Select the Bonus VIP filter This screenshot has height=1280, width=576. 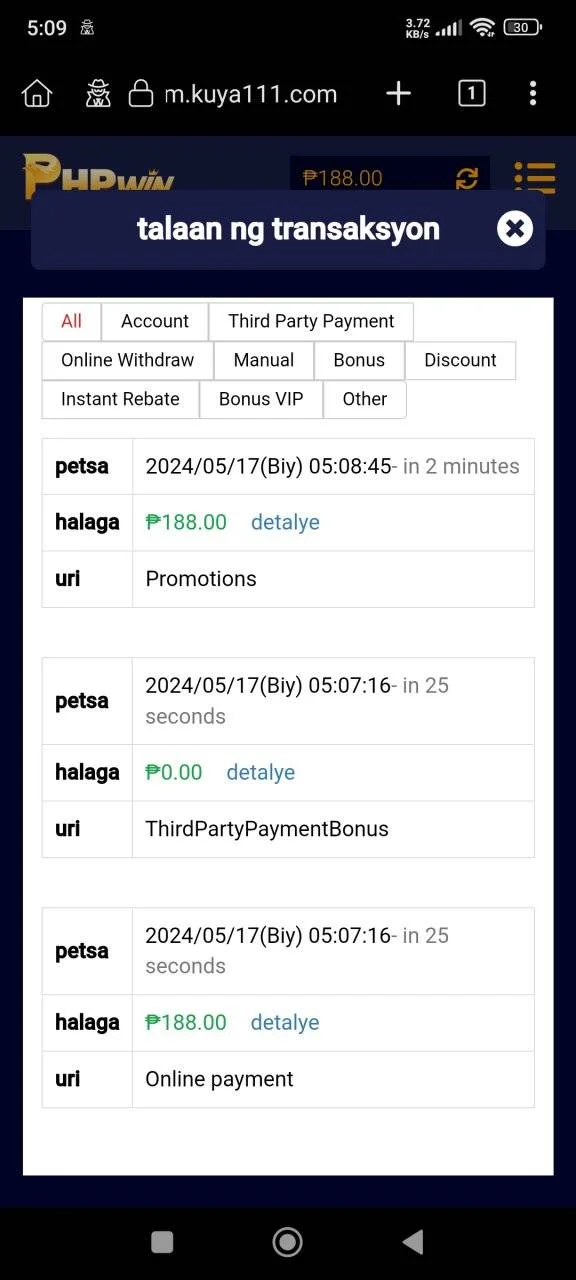click(261, 399)
